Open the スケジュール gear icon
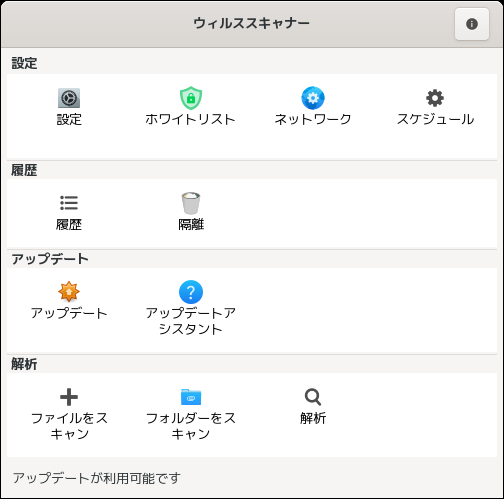504x499 pixels. 435,98
